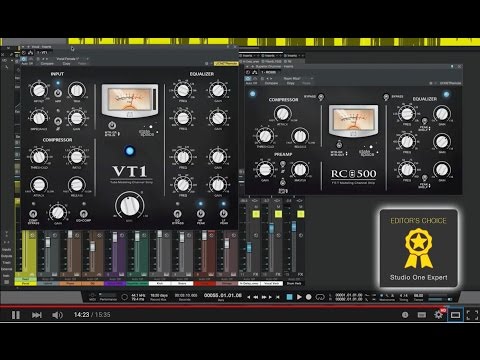This screenshot has height=360, width=480.
Task: Click RC500 preamp Master knob
Action: tap(300, 170)
